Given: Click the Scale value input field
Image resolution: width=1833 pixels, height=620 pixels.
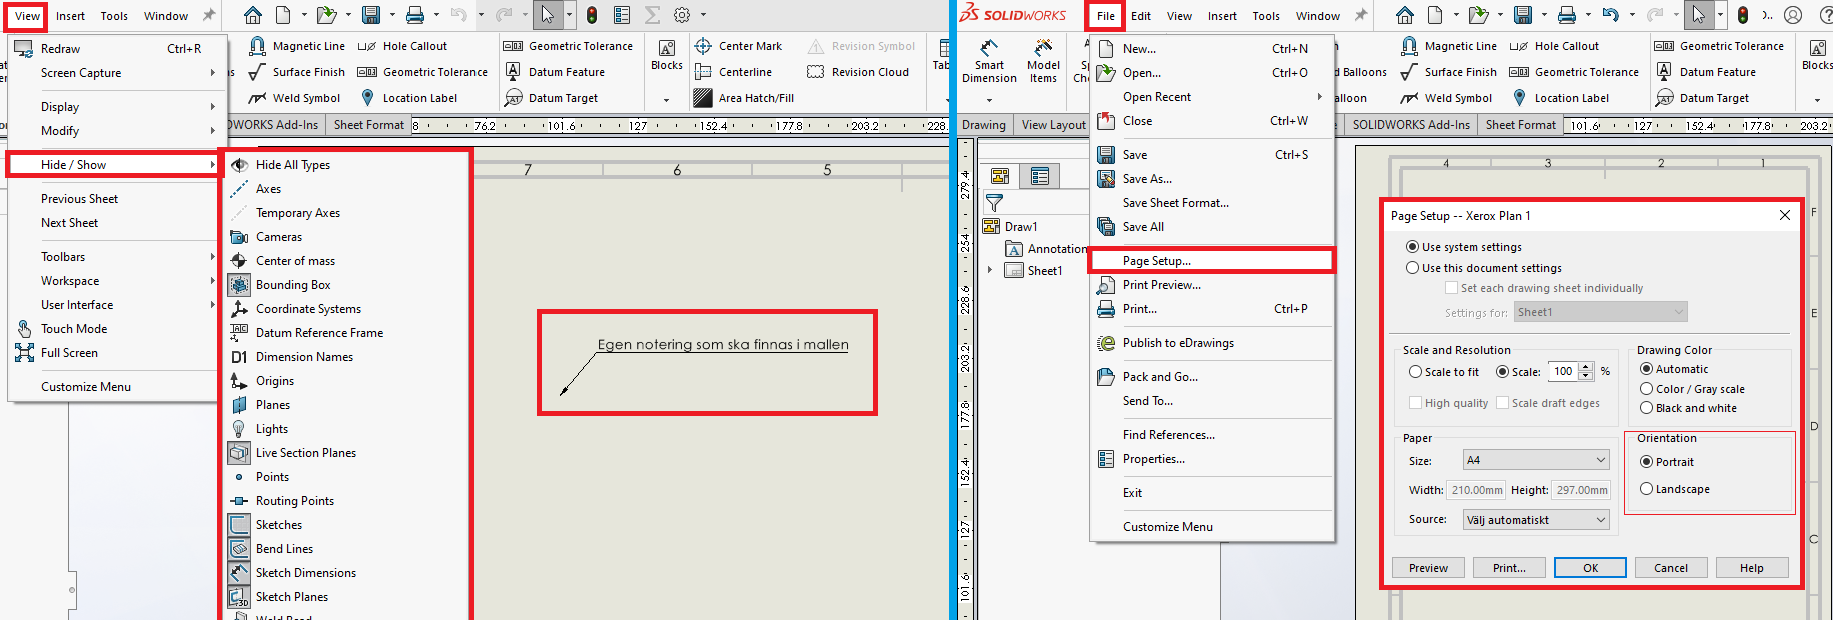Looking at the screenshot, I should point(1563,372).
